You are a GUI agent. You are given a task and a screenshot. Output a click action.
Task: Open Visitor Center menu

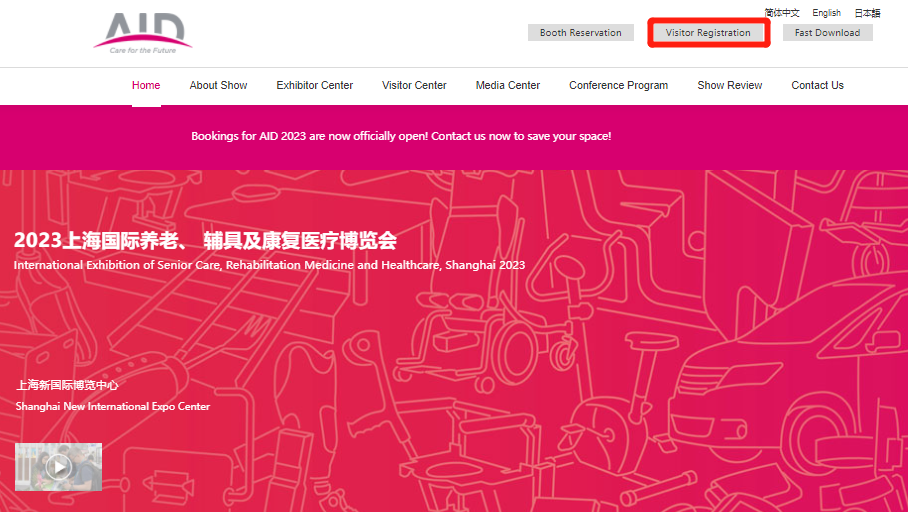click(x=414, y=85)
